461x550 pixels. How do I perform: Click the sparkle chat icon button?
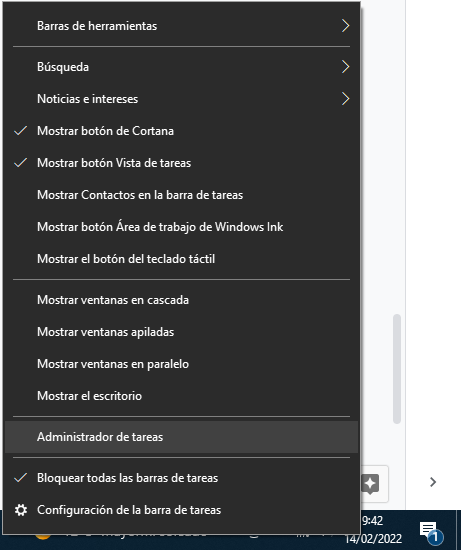click(x=370, y=484)
